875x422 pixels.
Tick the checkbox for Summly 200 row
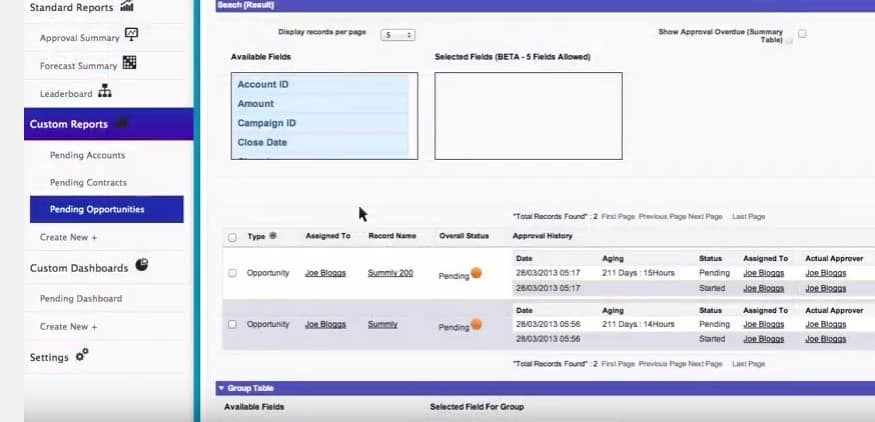click(x=233, y=273)
